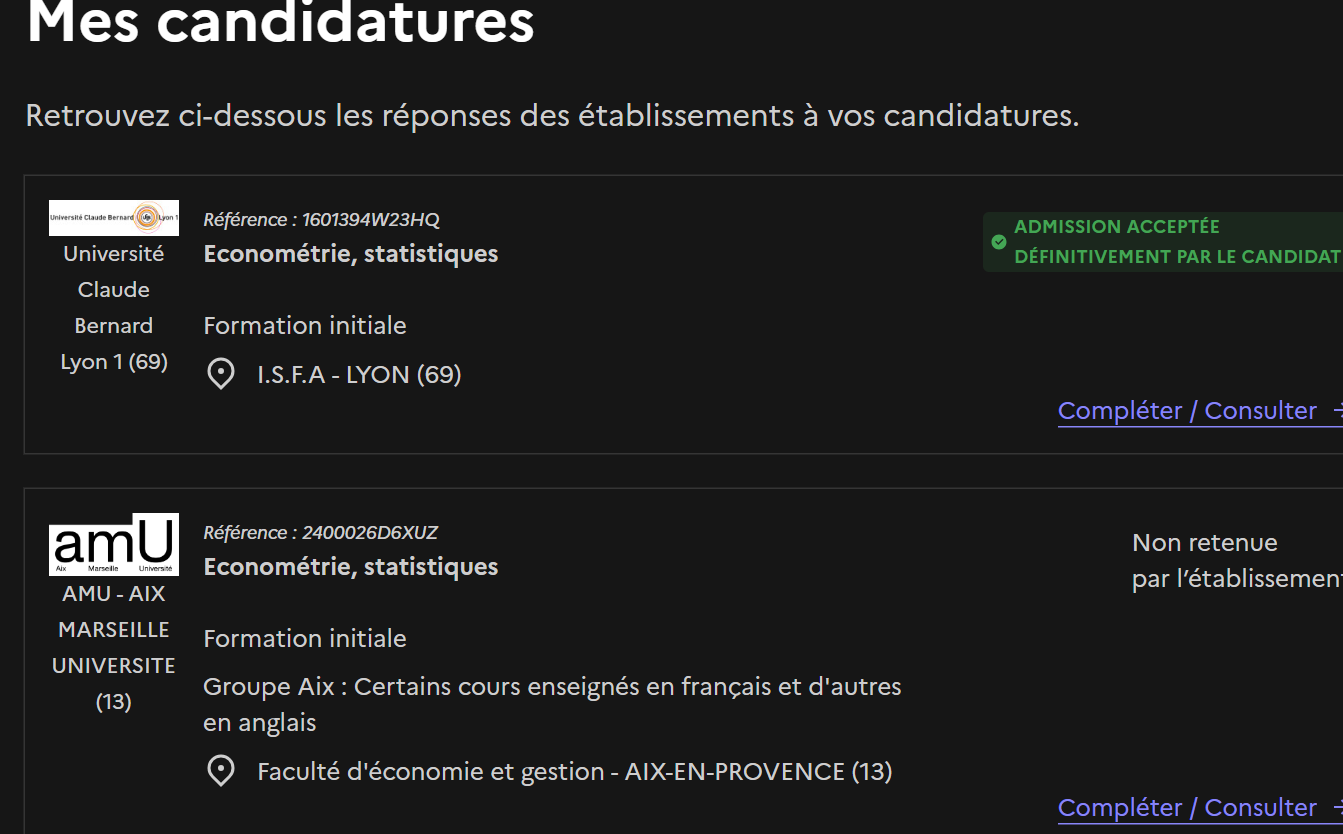Image resolution: width=1343 pixels, height=834 pixels.
Task: Open Compléter / Consulter for the Lyon 1 application
Action: click(1187, 411)
